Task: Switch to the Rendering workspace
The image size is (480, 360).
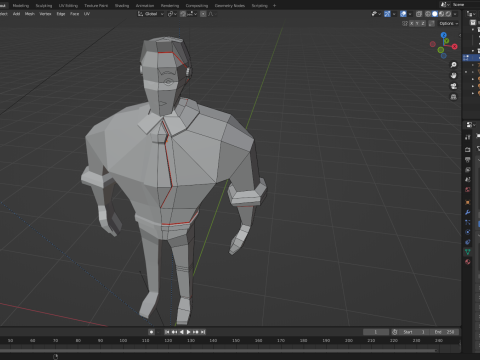Action: (170, 5)
